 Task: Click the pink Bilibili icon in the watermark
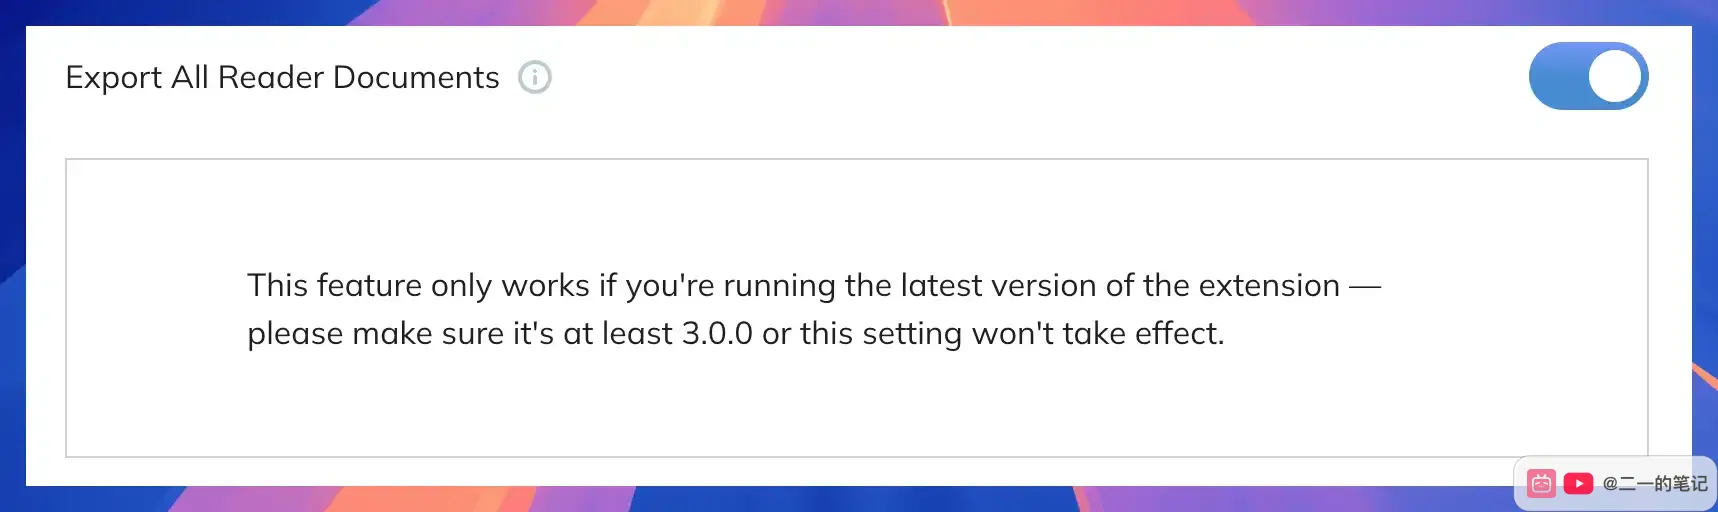1542,484
